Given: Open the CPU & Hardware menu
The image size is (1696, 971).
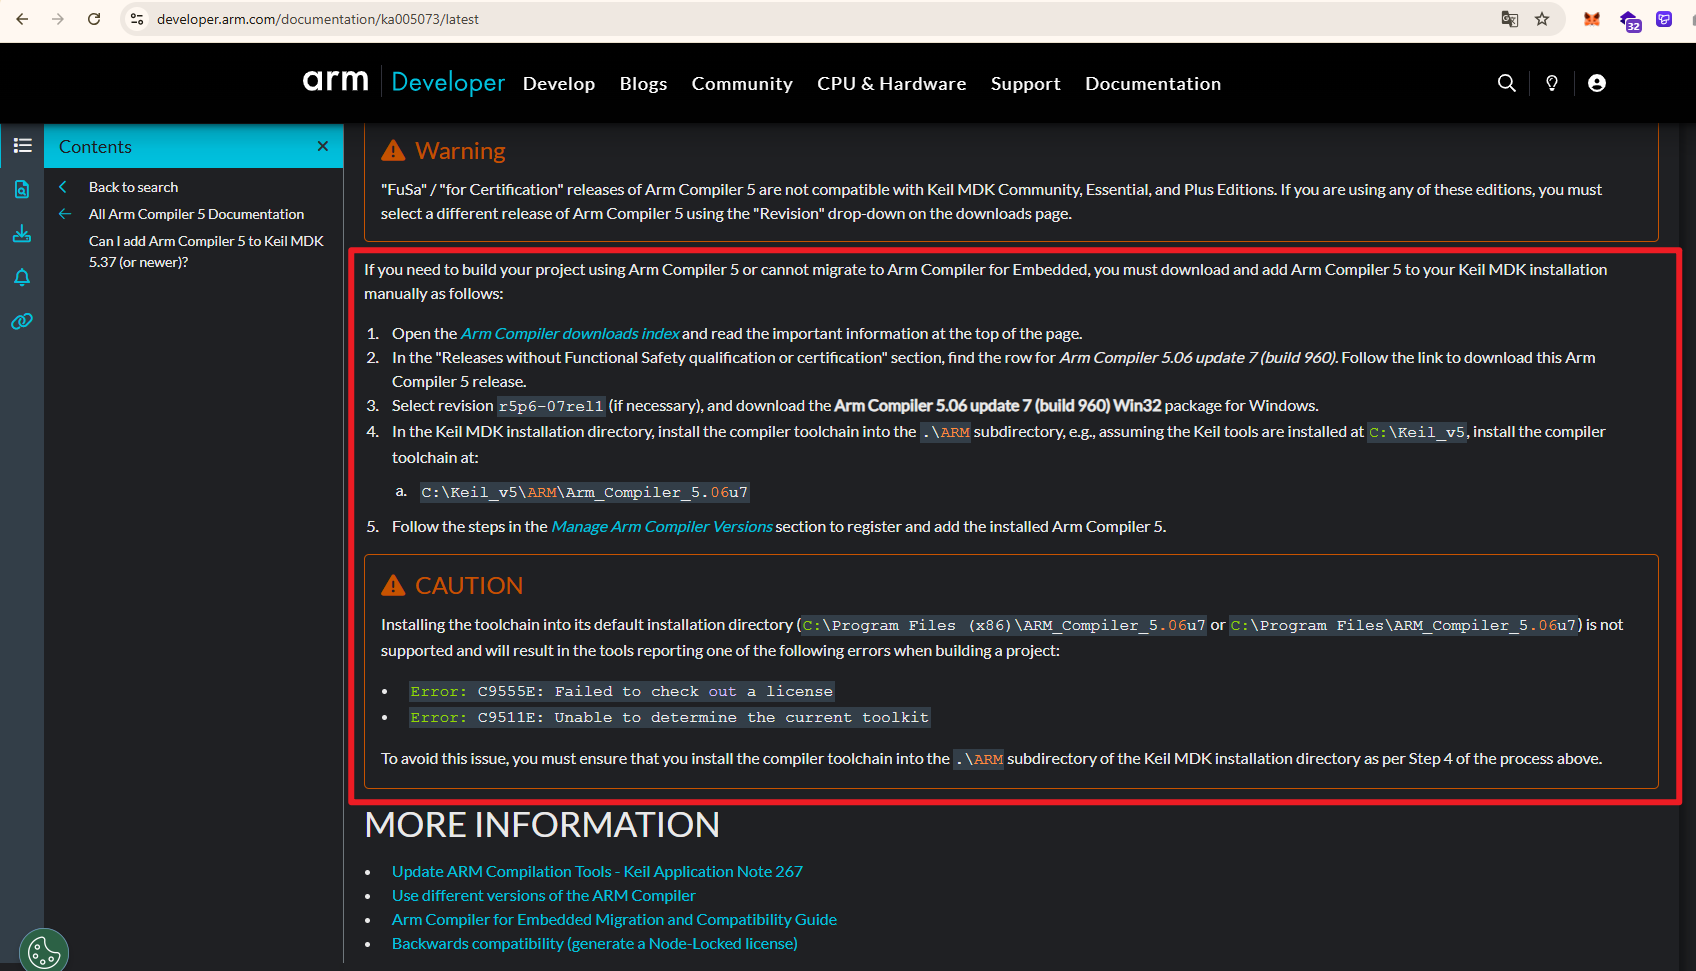Looking at the screenshot, I should (x=891, y=84).
